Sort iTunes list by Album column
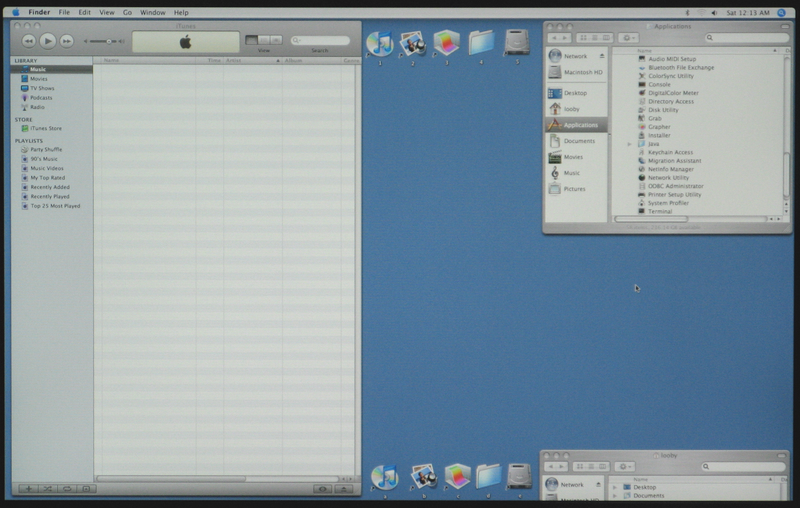Screen dimensions: 800x508 tap(312, 60)
